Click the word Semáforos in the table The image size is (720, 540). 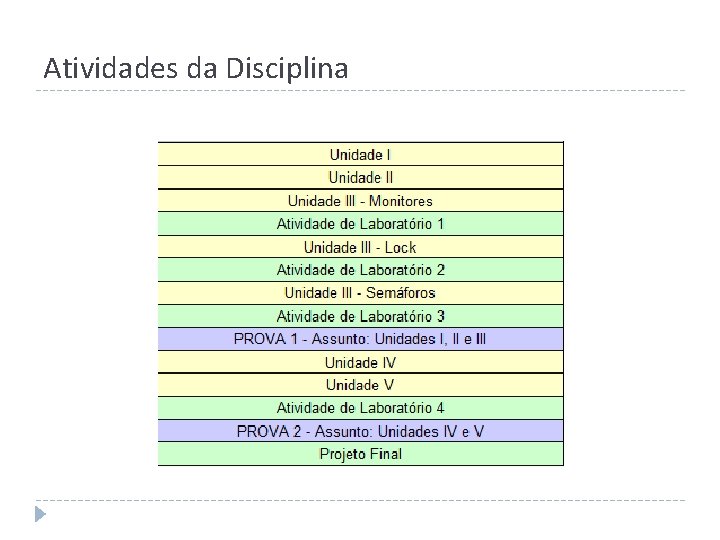click(x=400, y=293)
